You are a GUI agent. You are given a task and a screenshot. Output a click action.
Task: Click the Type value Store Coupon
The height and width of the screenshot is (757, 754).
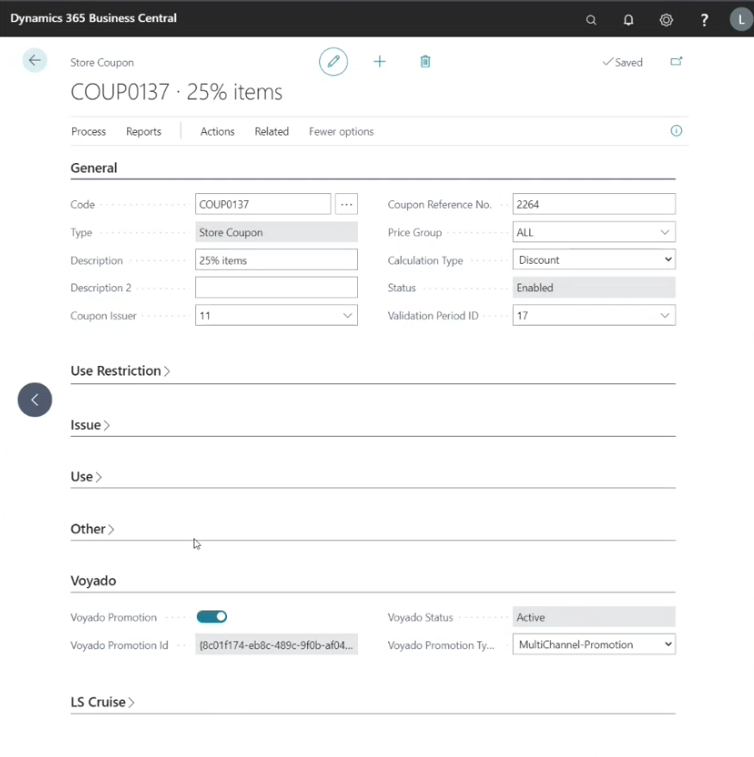click(x=276, y=232)
